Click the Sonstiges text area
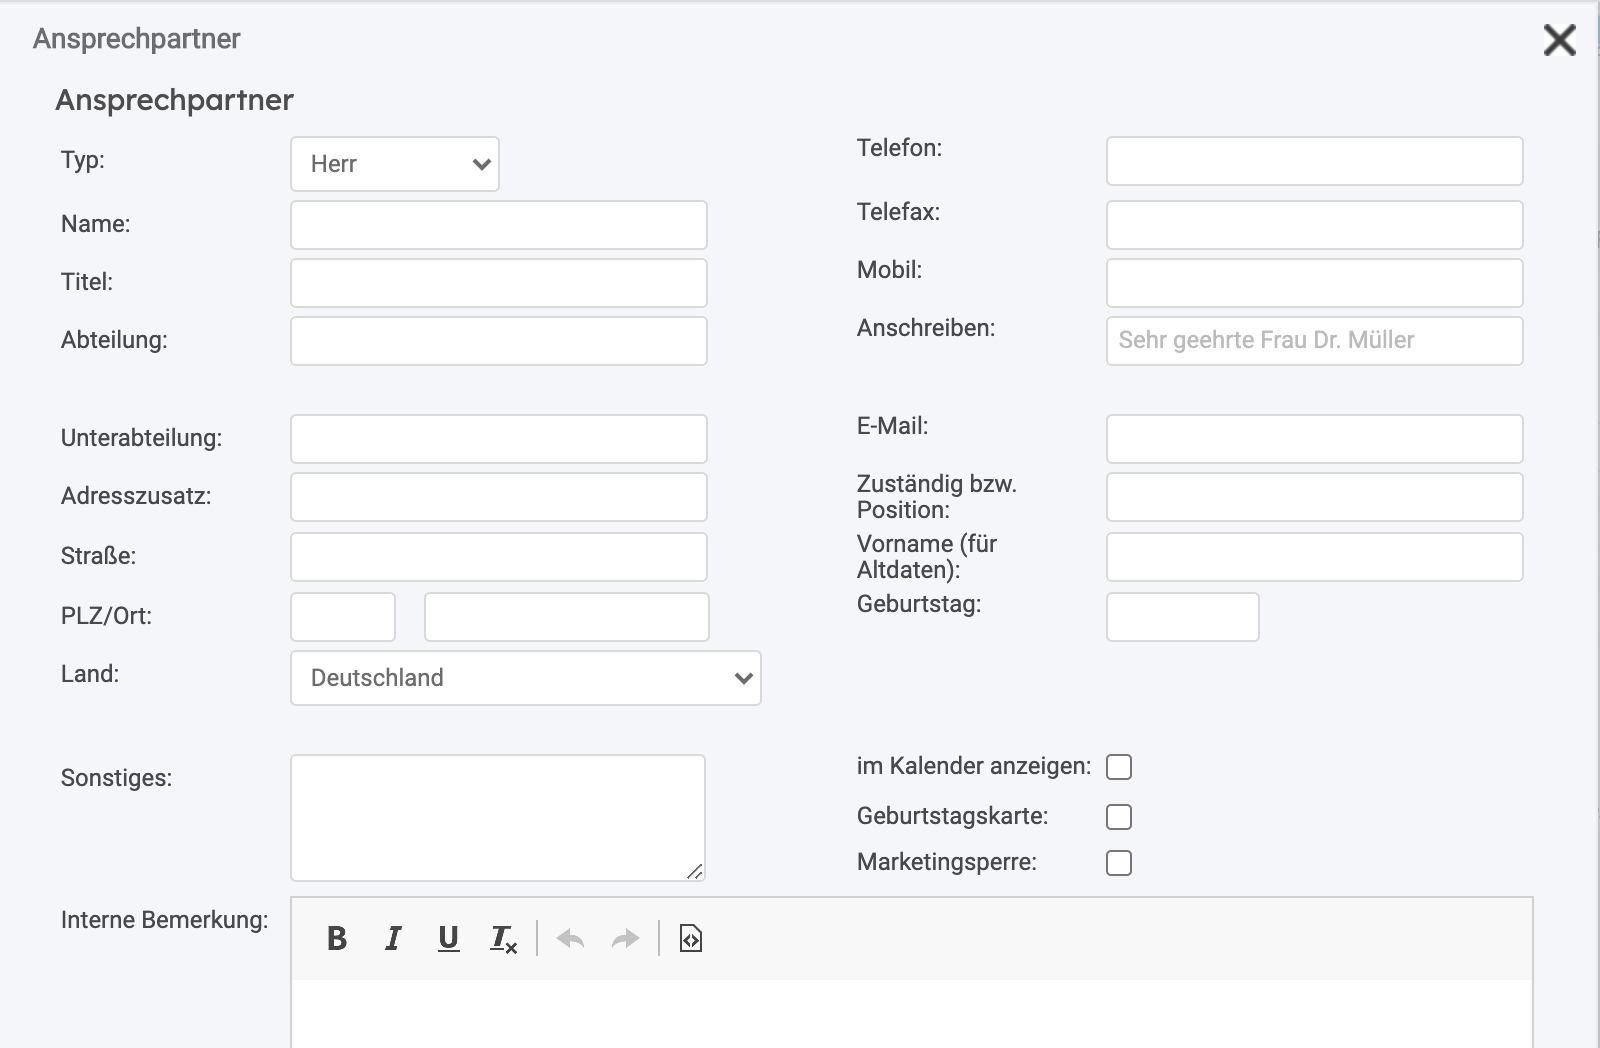This screenshot has width=1600, height=1048. [498, 817]
